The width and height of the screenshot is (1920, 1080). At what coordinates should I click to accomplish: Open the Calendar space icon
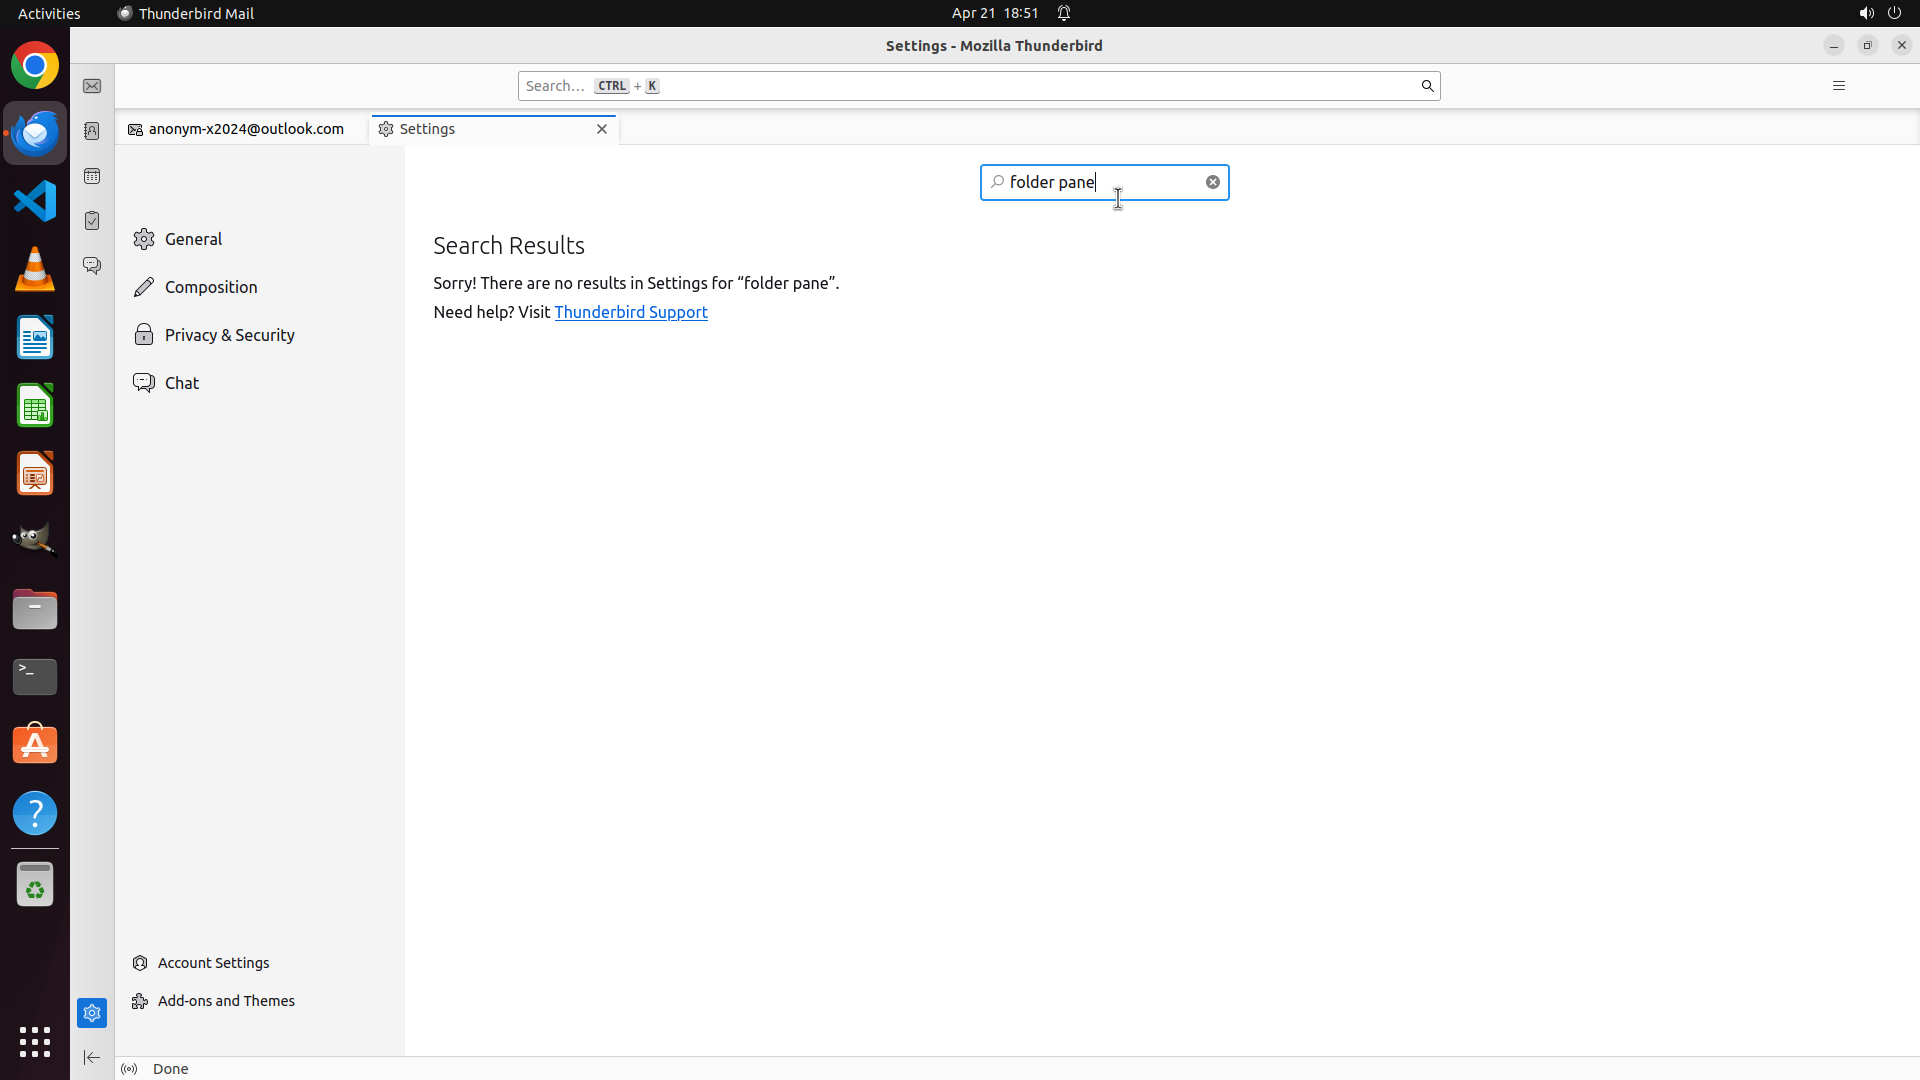[x=92, y=176]
